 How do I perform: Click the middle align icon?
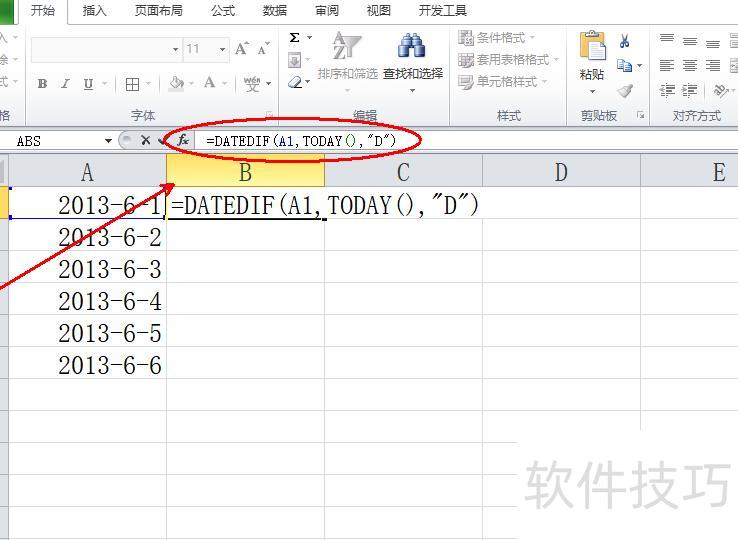pos(690,41)
